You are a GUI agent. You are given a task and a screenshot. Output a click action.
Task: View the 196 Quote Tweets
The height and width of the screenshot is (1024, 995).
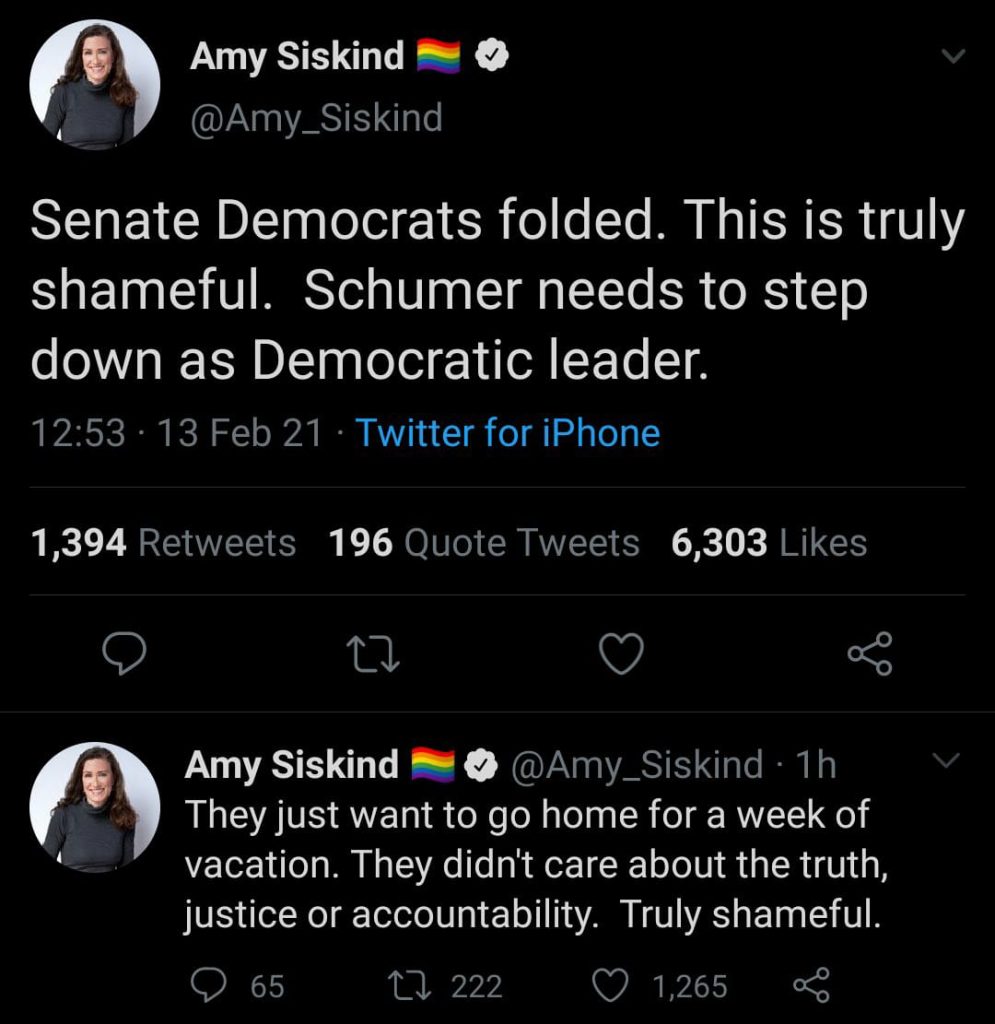click(484, 543)
